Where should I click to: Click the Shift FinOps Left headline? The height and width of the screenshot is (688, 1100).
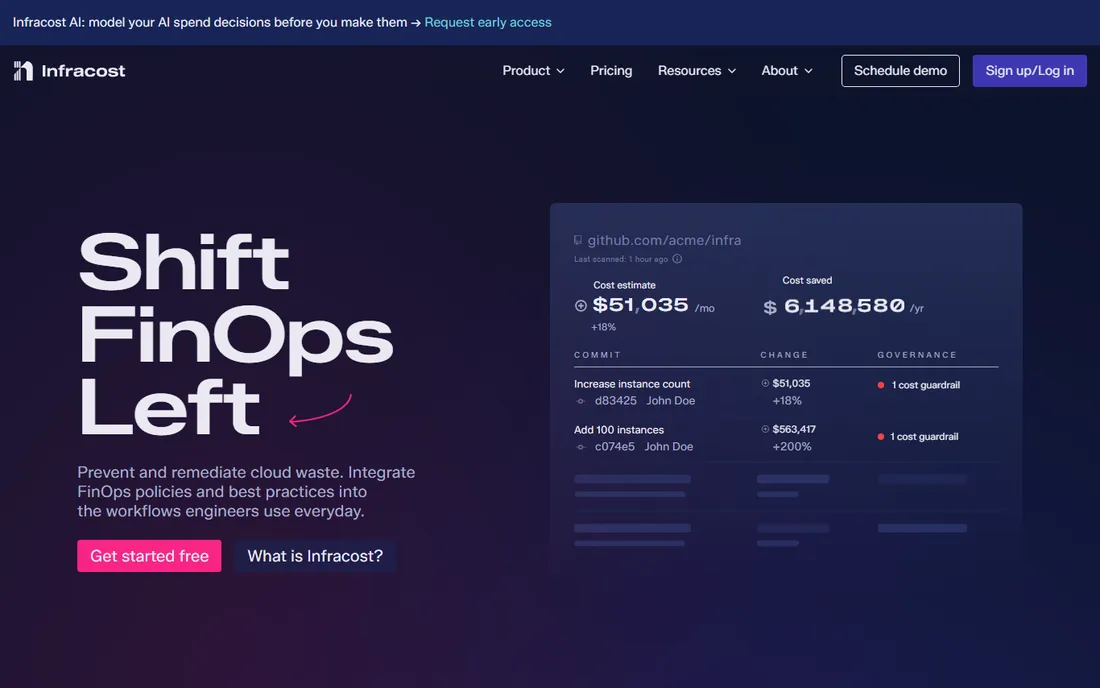coord(236,333)
